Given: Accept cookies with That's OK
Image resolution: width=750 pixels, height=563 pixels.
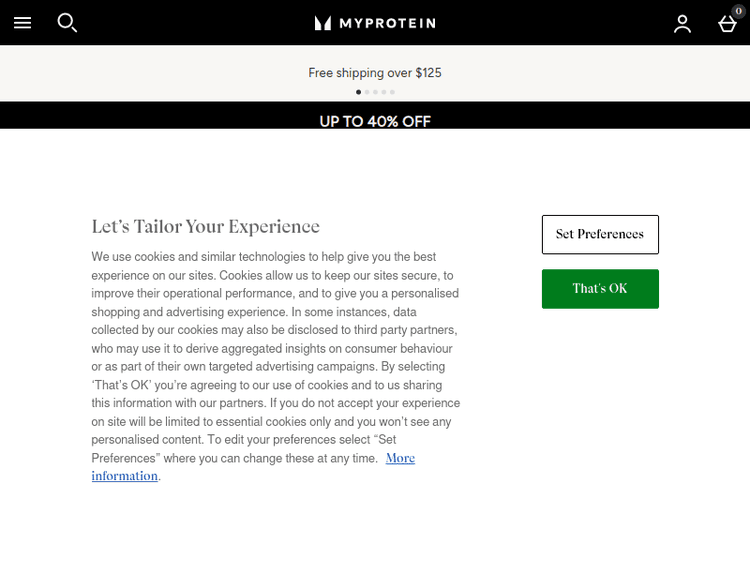Looking at the screenshot, I should point(600,289).
